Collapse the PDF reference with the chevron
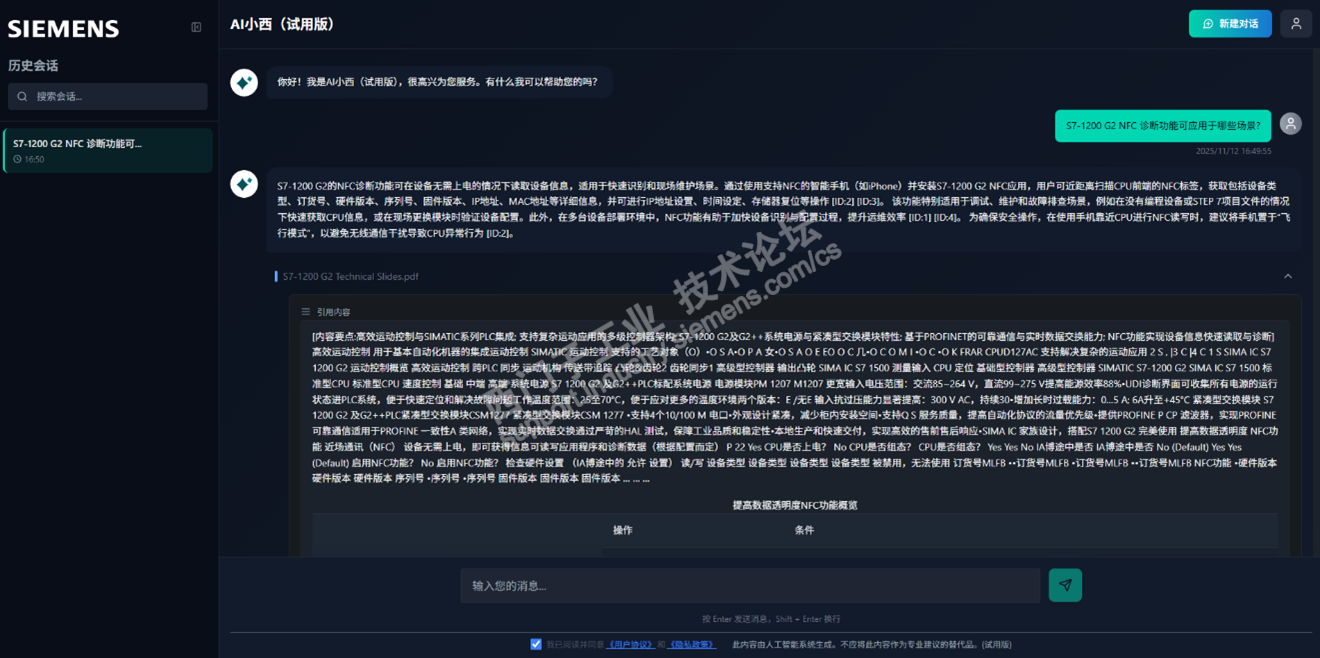 1288,276
